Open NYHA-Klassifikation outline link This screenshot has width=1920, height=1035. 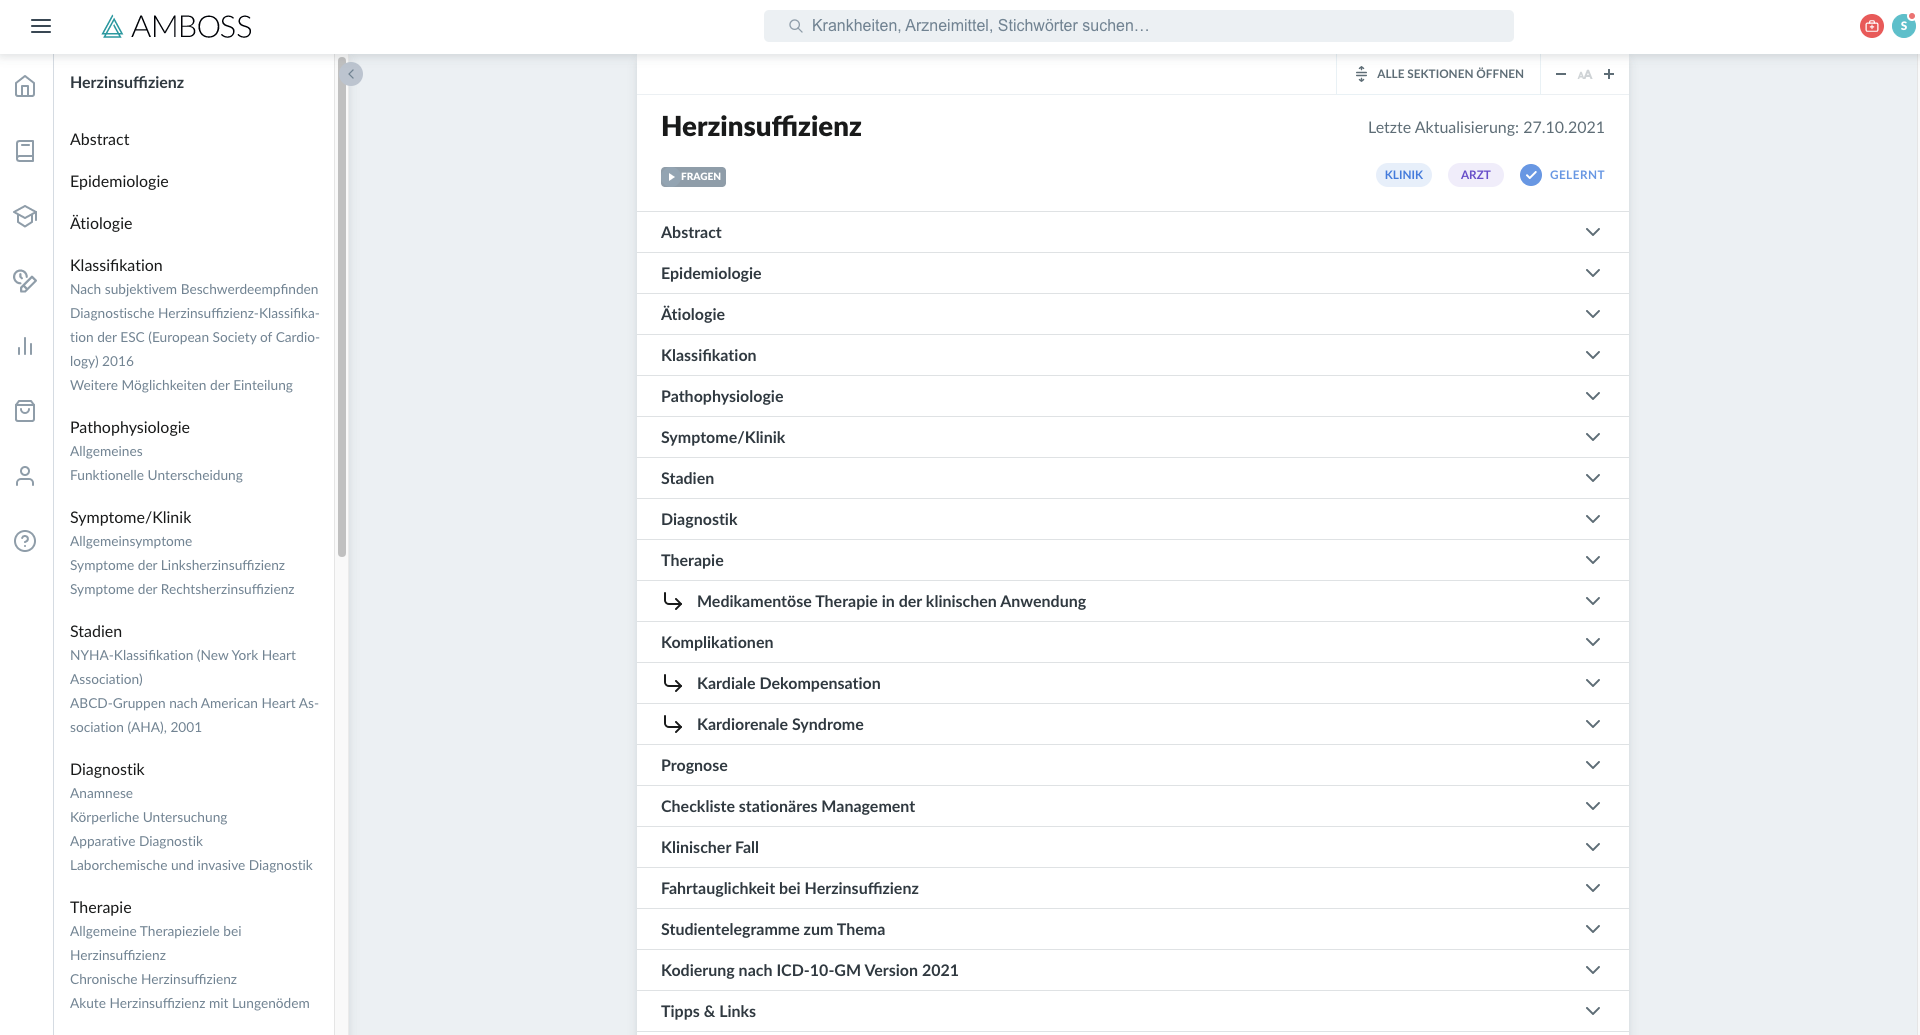[x=183, y=667]
